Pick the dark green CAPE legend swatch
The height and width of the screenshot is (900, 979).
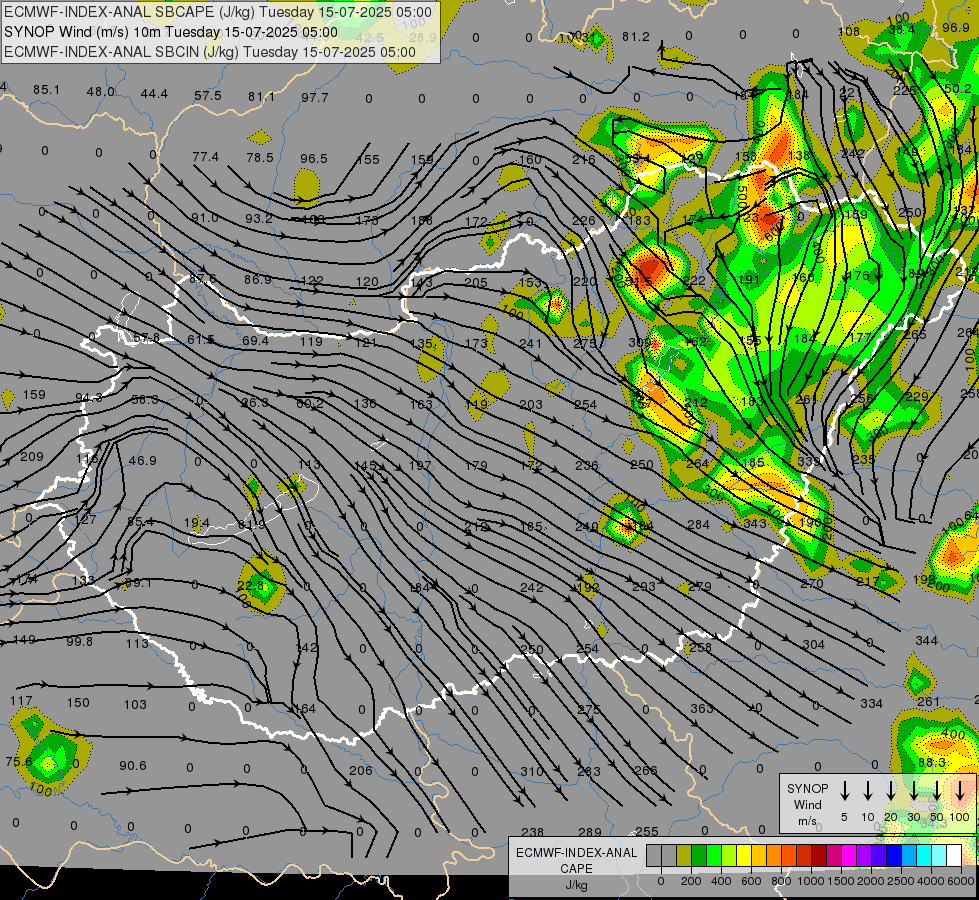699,856
